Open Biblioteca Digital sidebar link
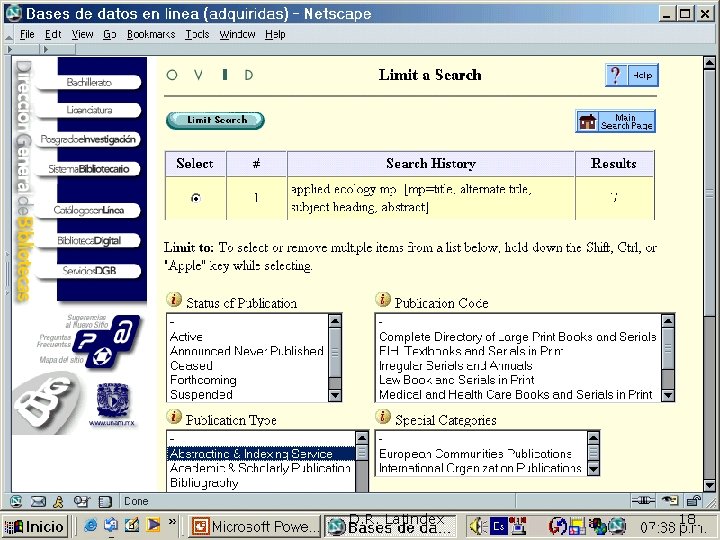Viewport: 720px width, 540px height. 89,241
